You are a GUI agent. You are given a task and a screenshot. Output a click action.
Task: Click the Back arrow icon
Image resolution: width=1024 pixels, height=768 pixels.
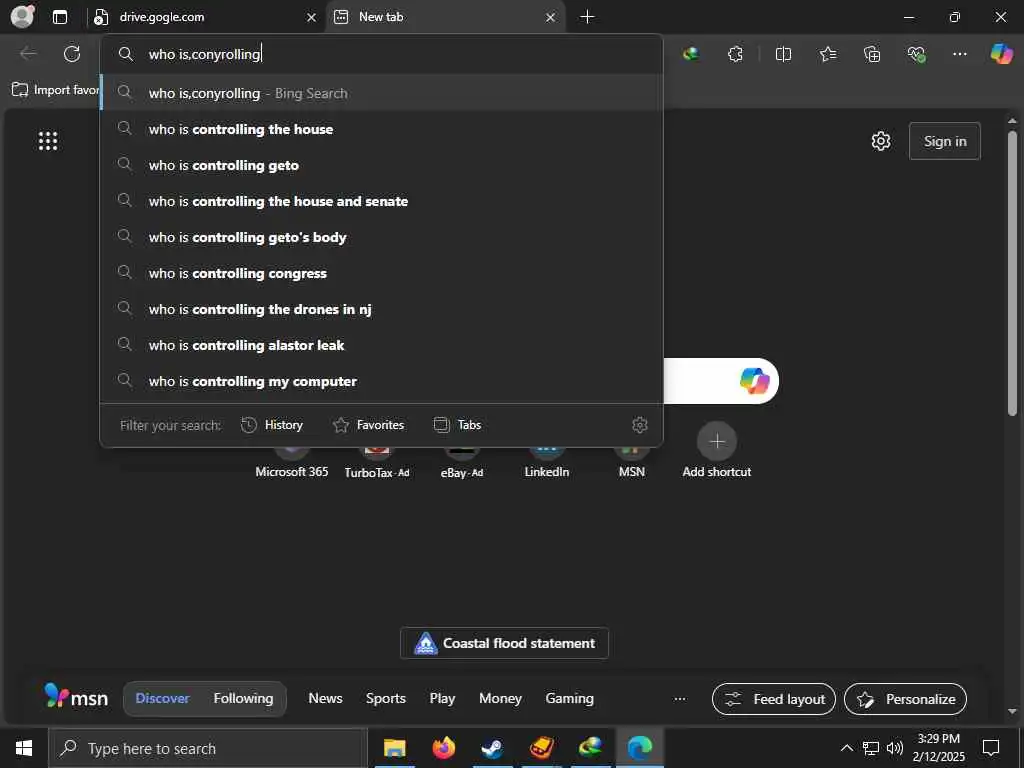(x=28, y=54)
